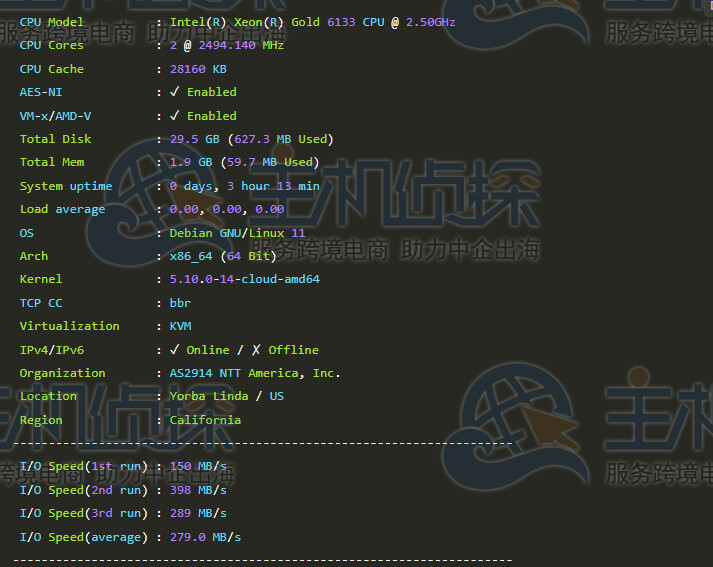Click the I/O Speed 2nd run value
The height and width of the screenshot is (567, 713).
(x=198, y=490)
